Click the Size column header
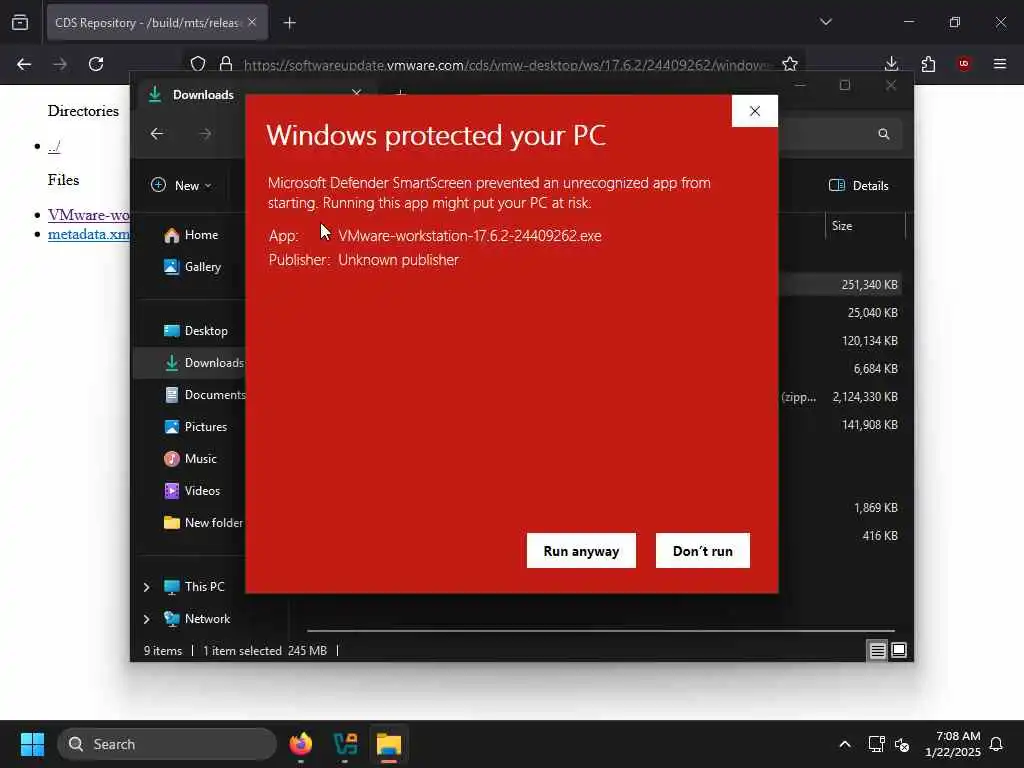 click(x=865, y=226)
